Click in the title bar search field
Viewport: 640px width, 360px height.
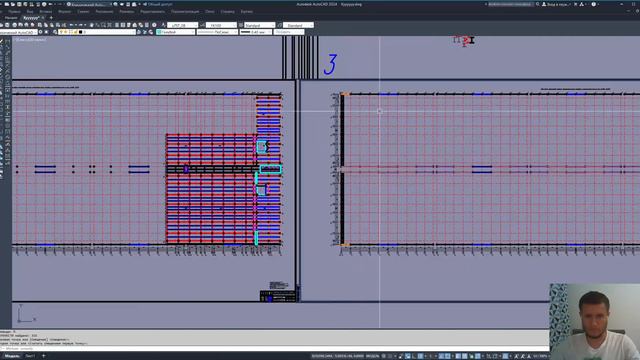point(511,4)
